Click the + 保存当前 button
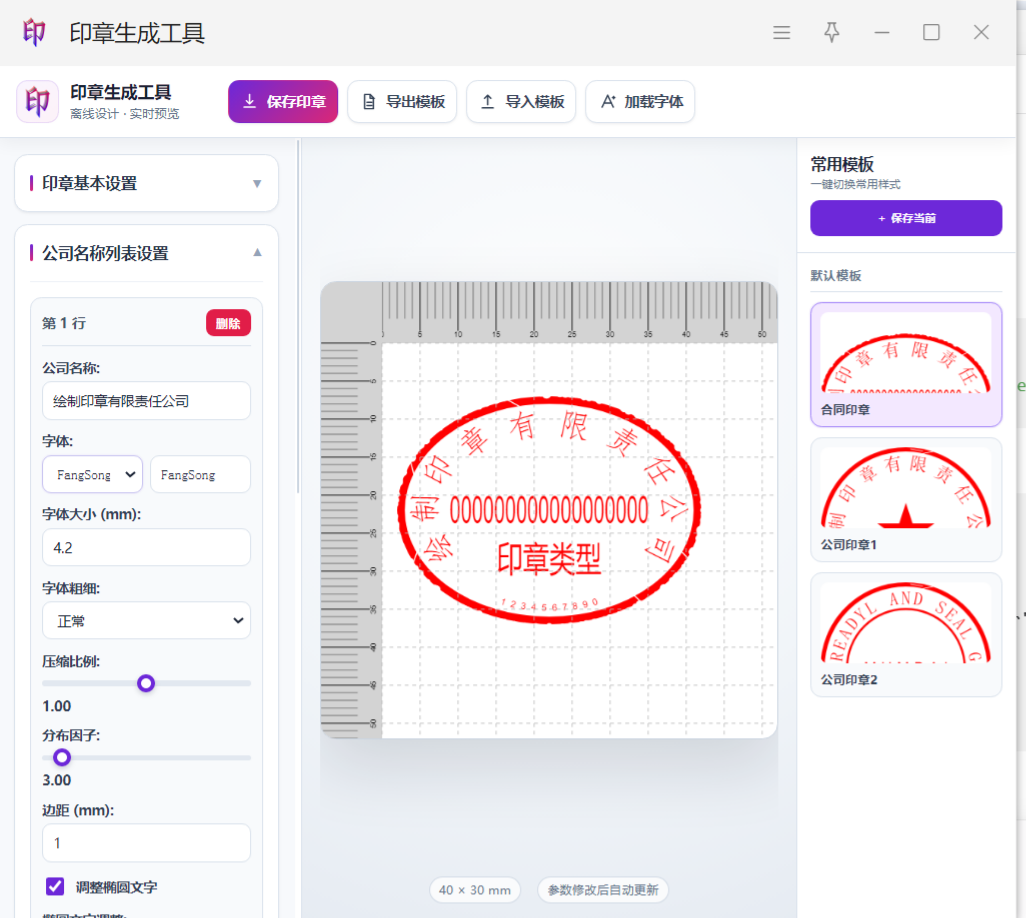Screen dimensions: 1026x918 coord(906,218)
